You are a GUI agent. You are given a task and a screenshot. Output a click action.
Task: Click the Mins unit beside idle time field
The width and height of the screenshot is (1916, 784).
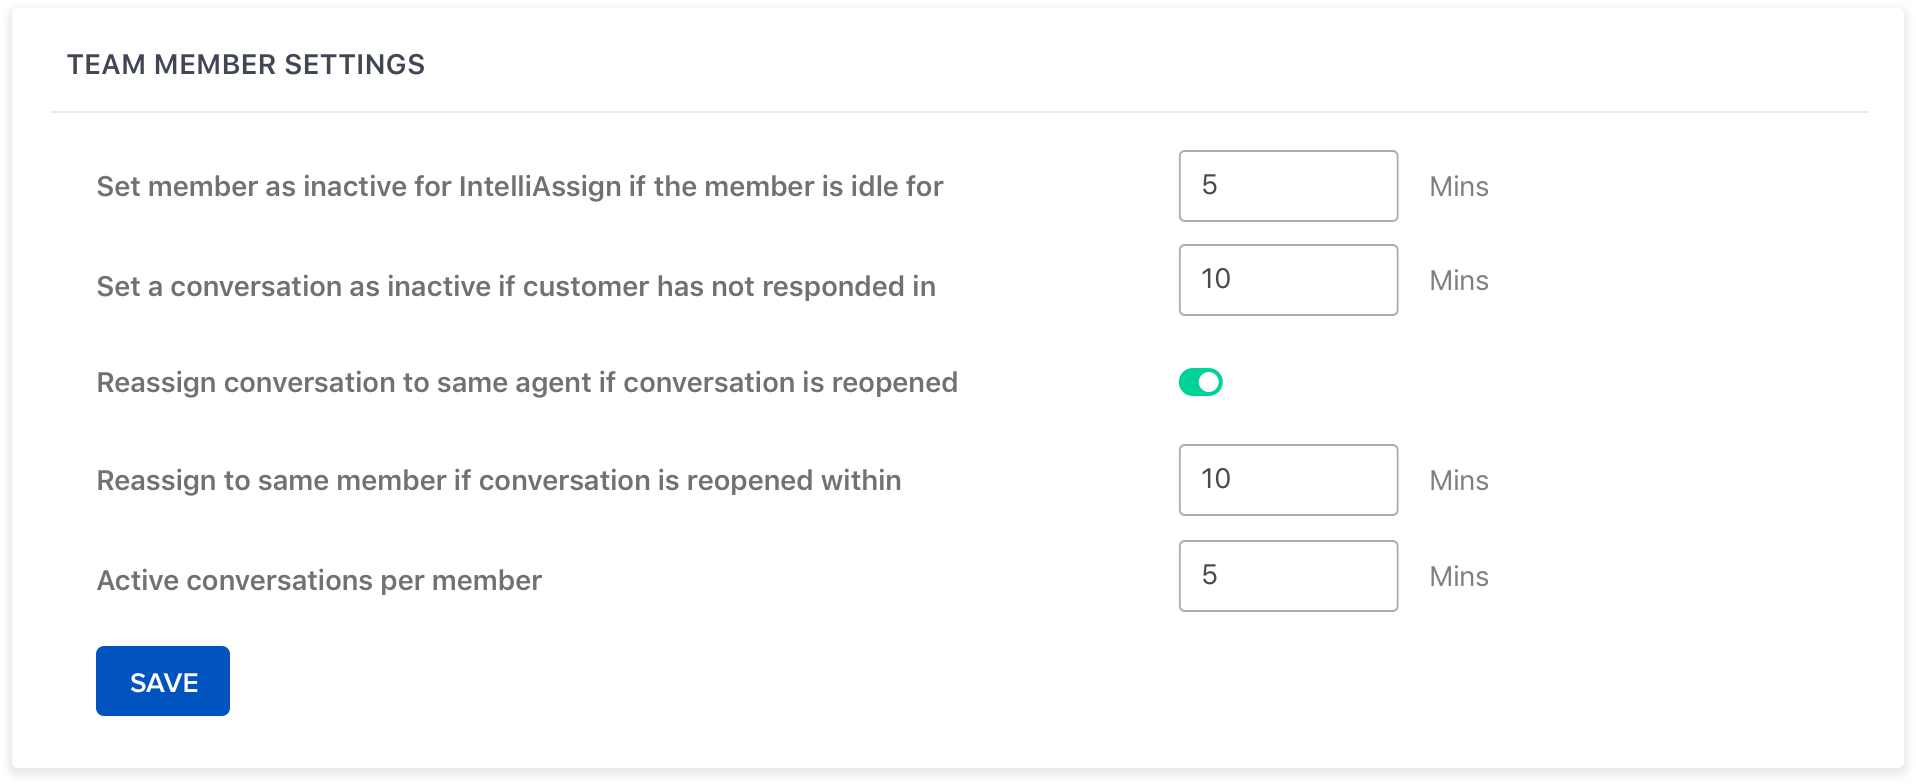(x=1458, y=187)
